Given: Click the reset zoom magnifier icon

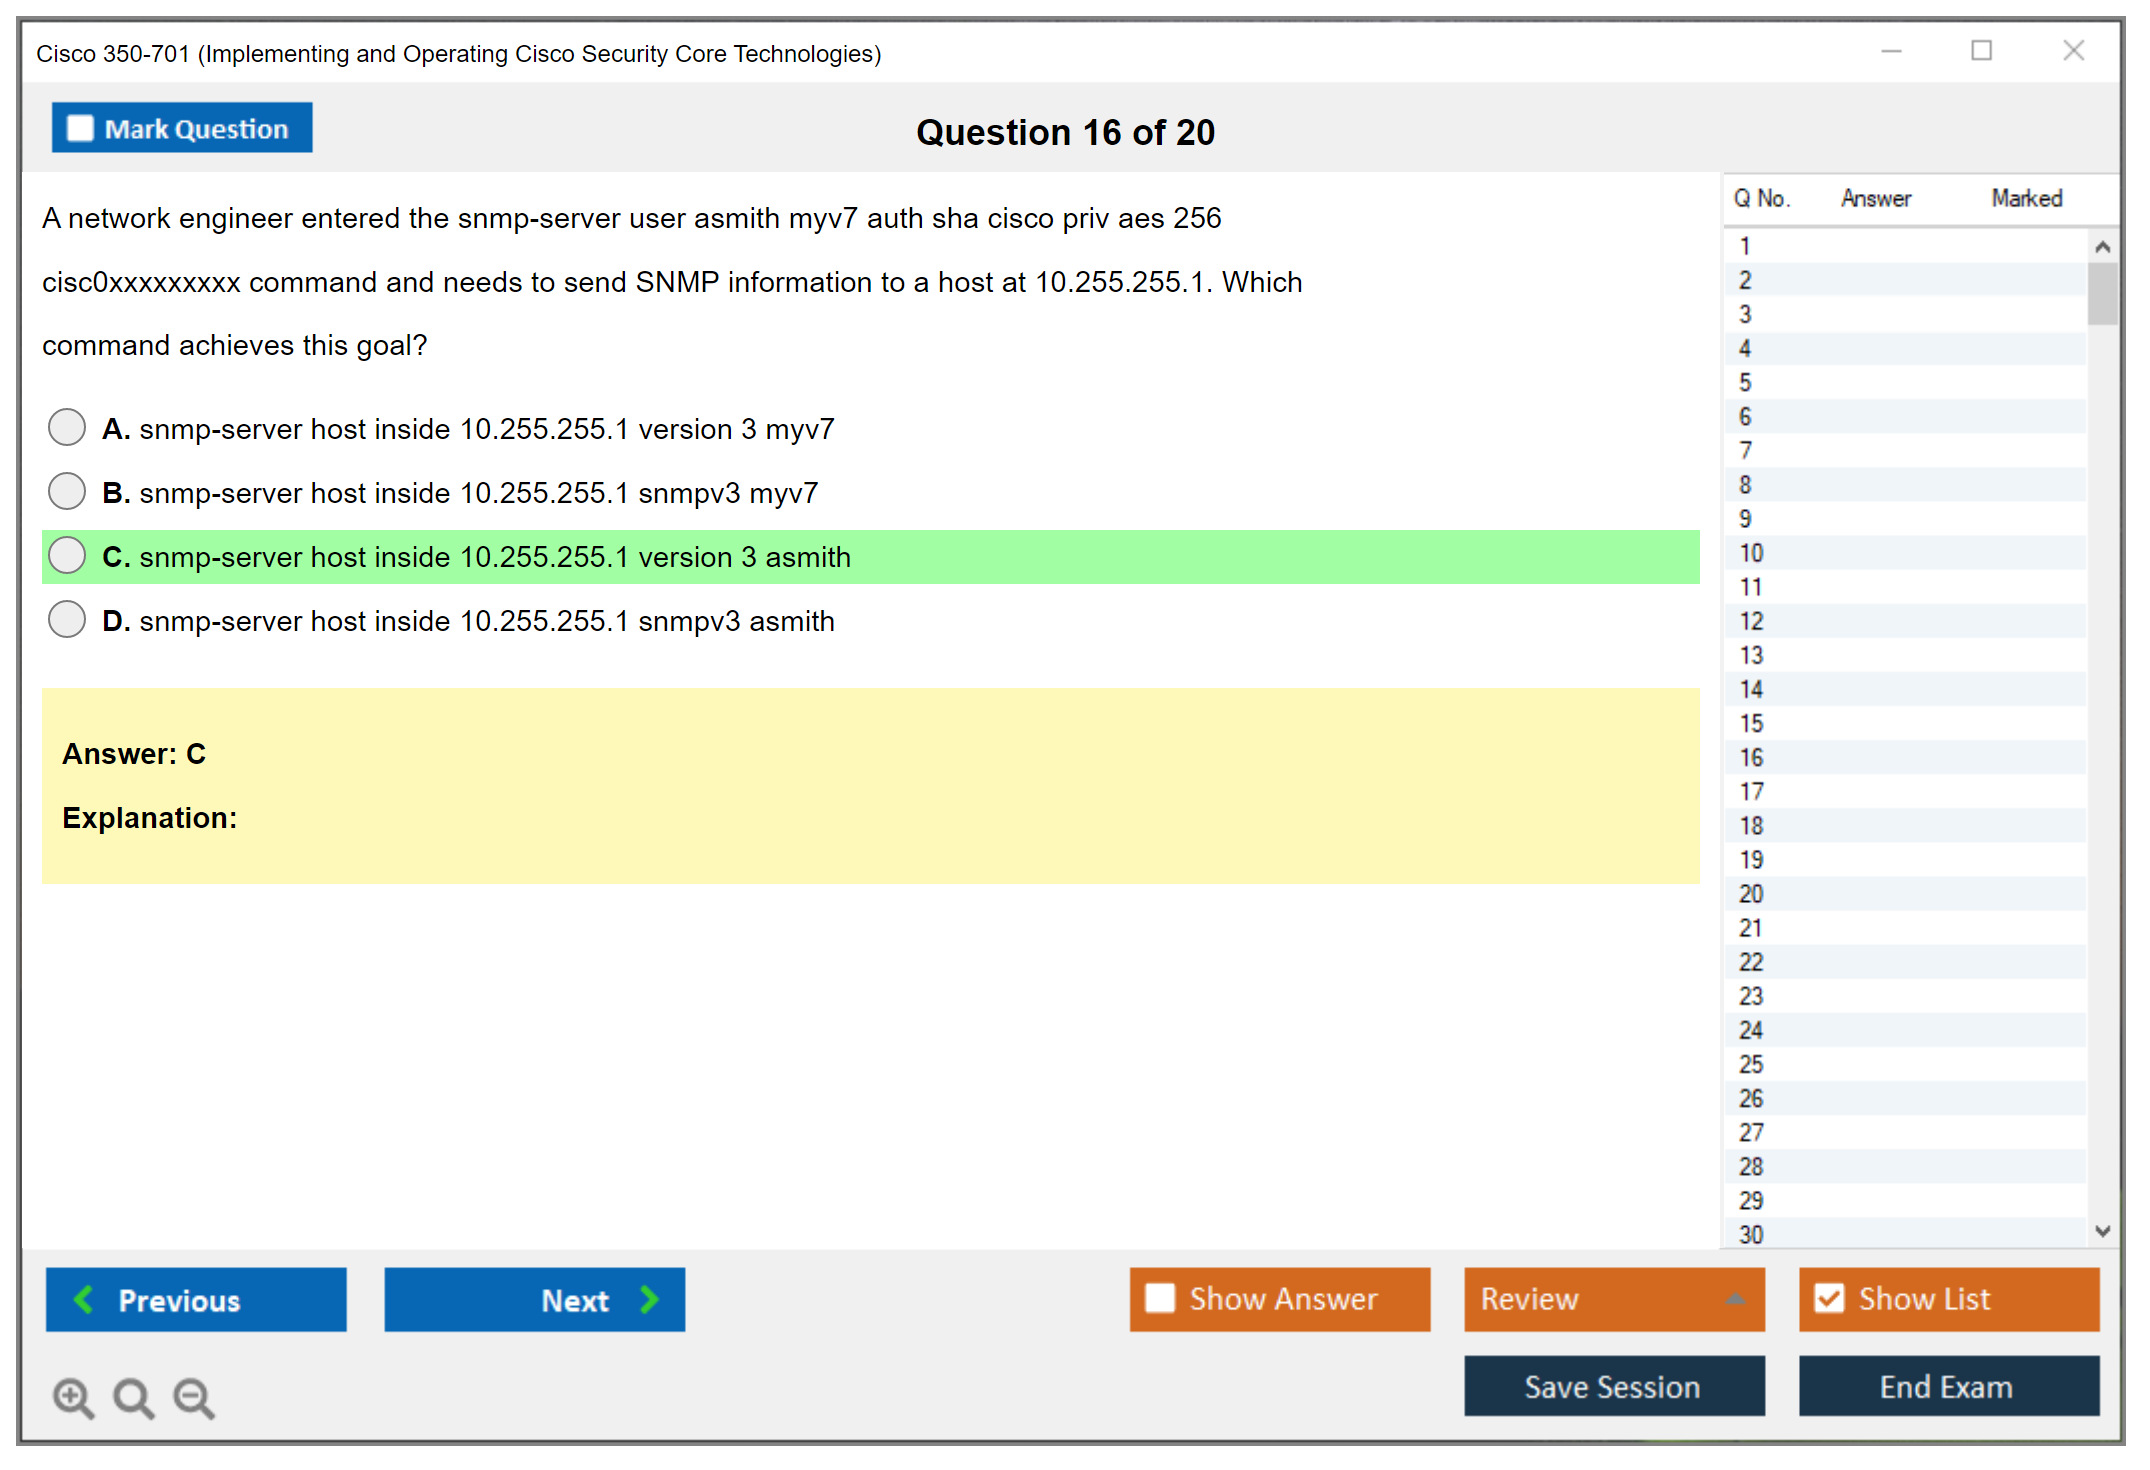Looking at the screenshot, I should 133,1397.
